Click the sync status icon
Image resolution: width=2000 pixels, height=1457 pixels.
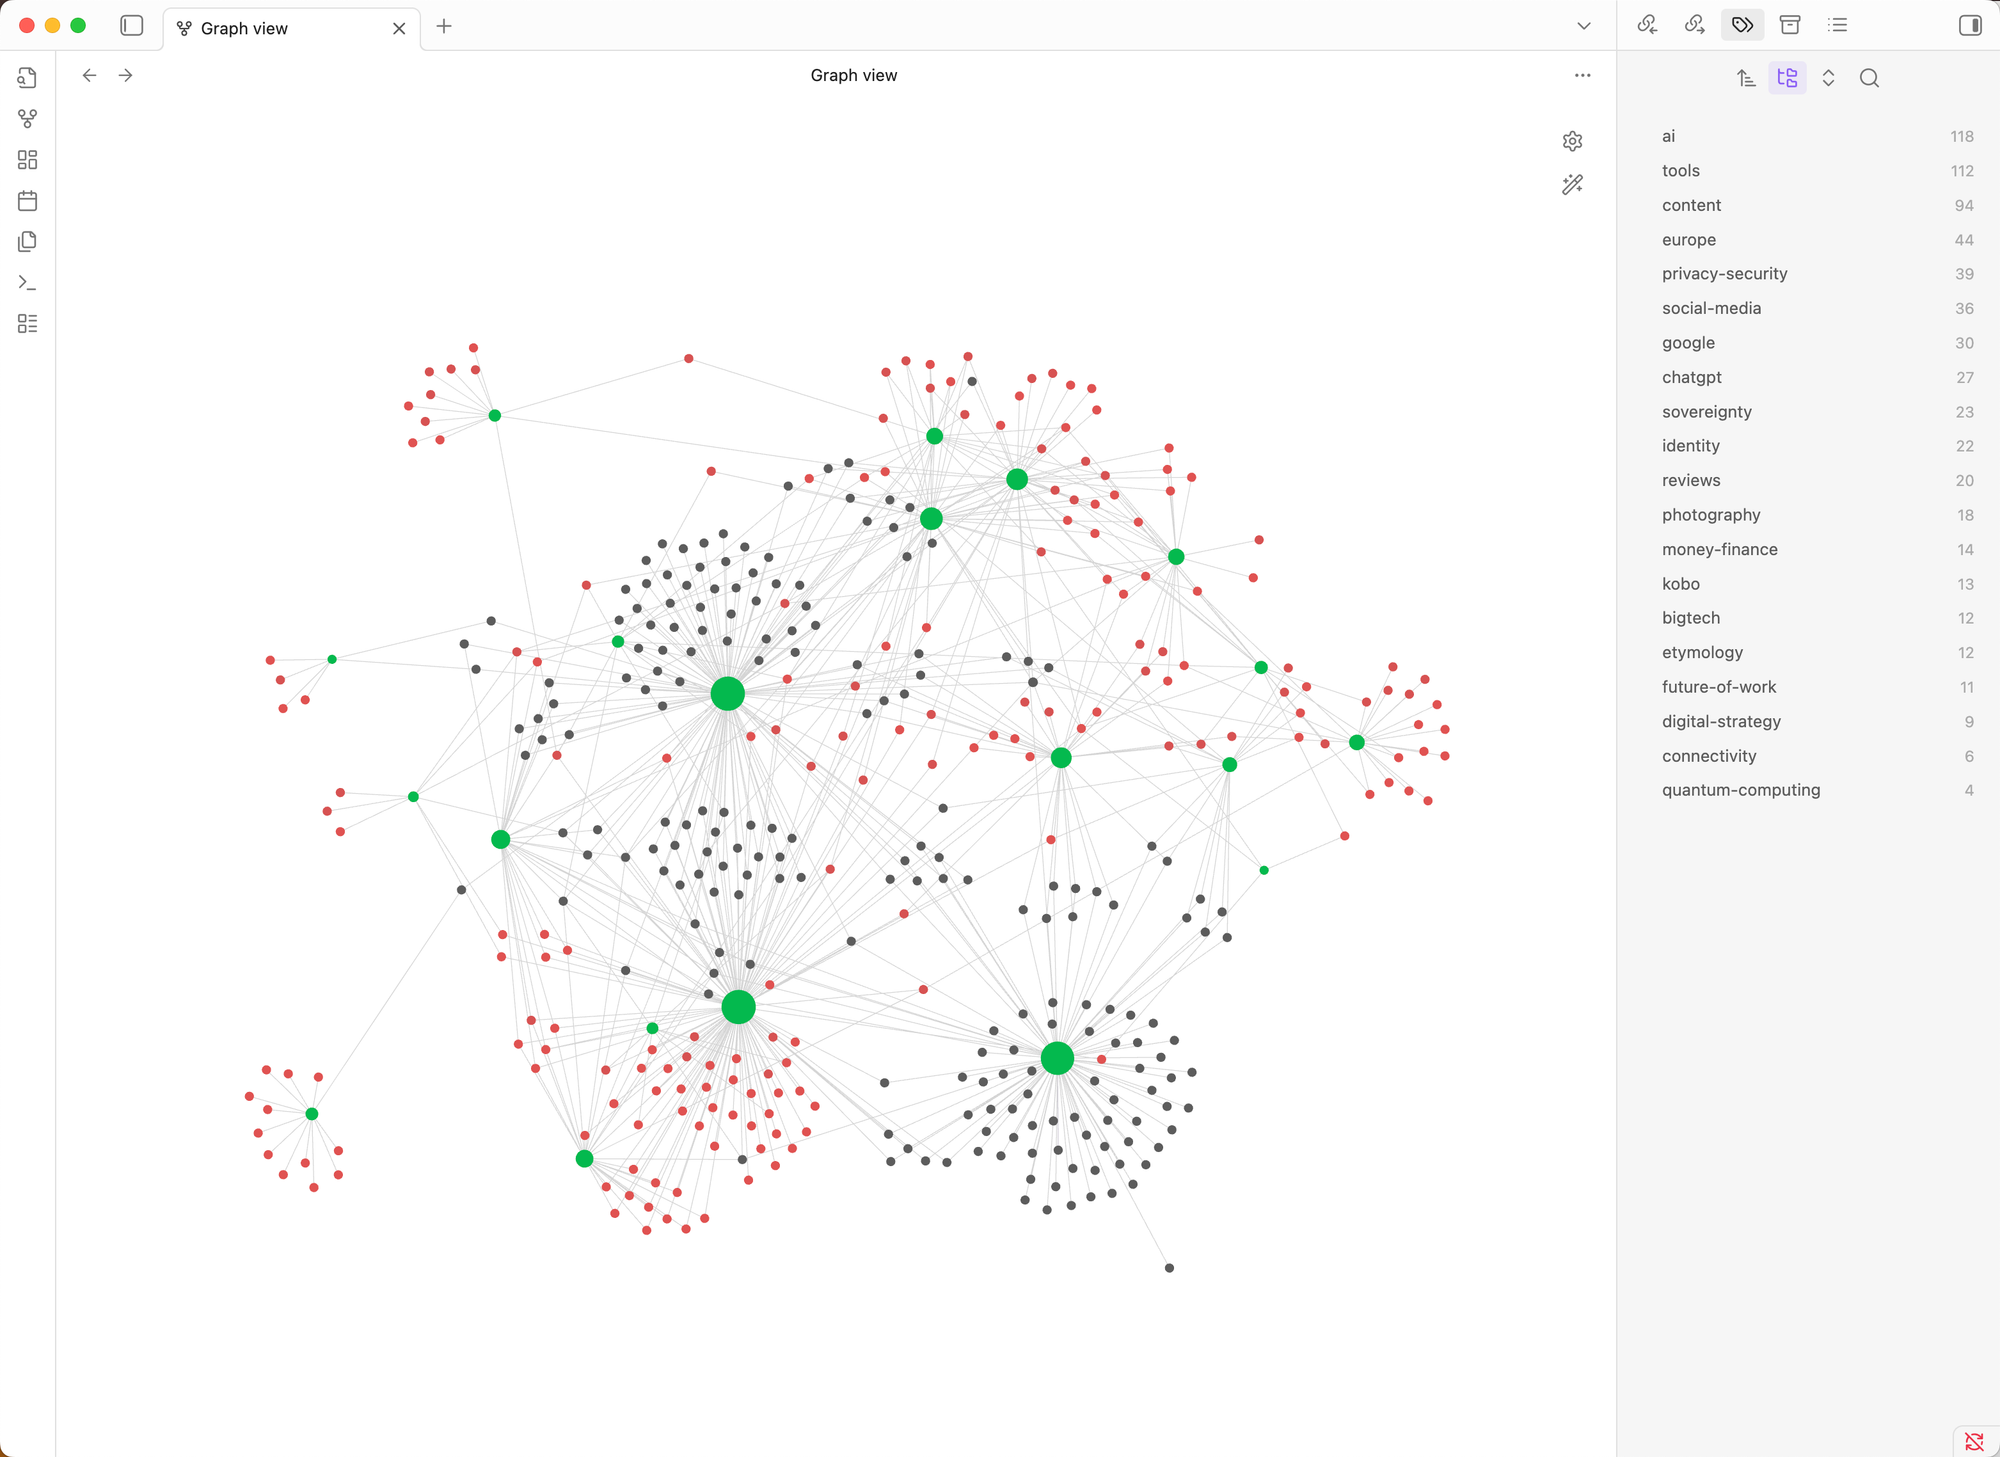coord(1974,1441)
